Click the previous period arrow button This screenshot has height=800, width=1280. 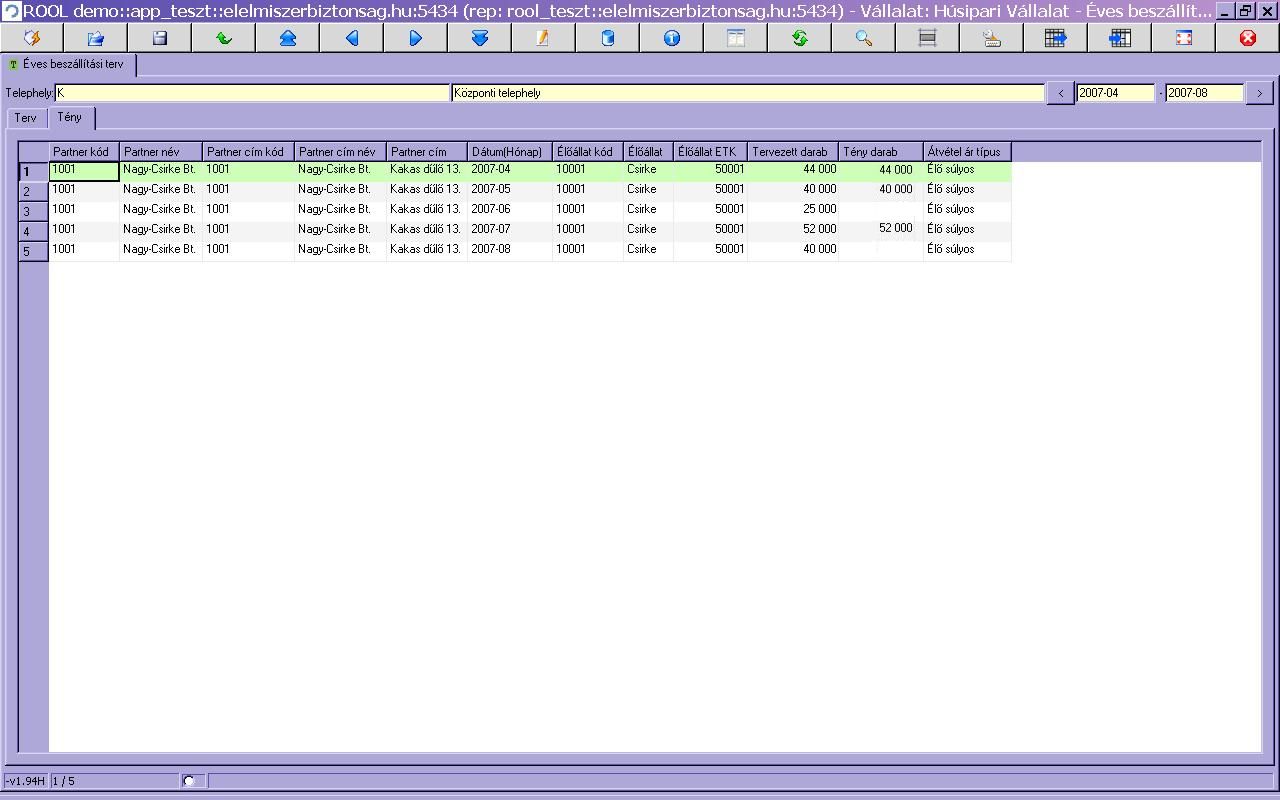(1061, 93)
